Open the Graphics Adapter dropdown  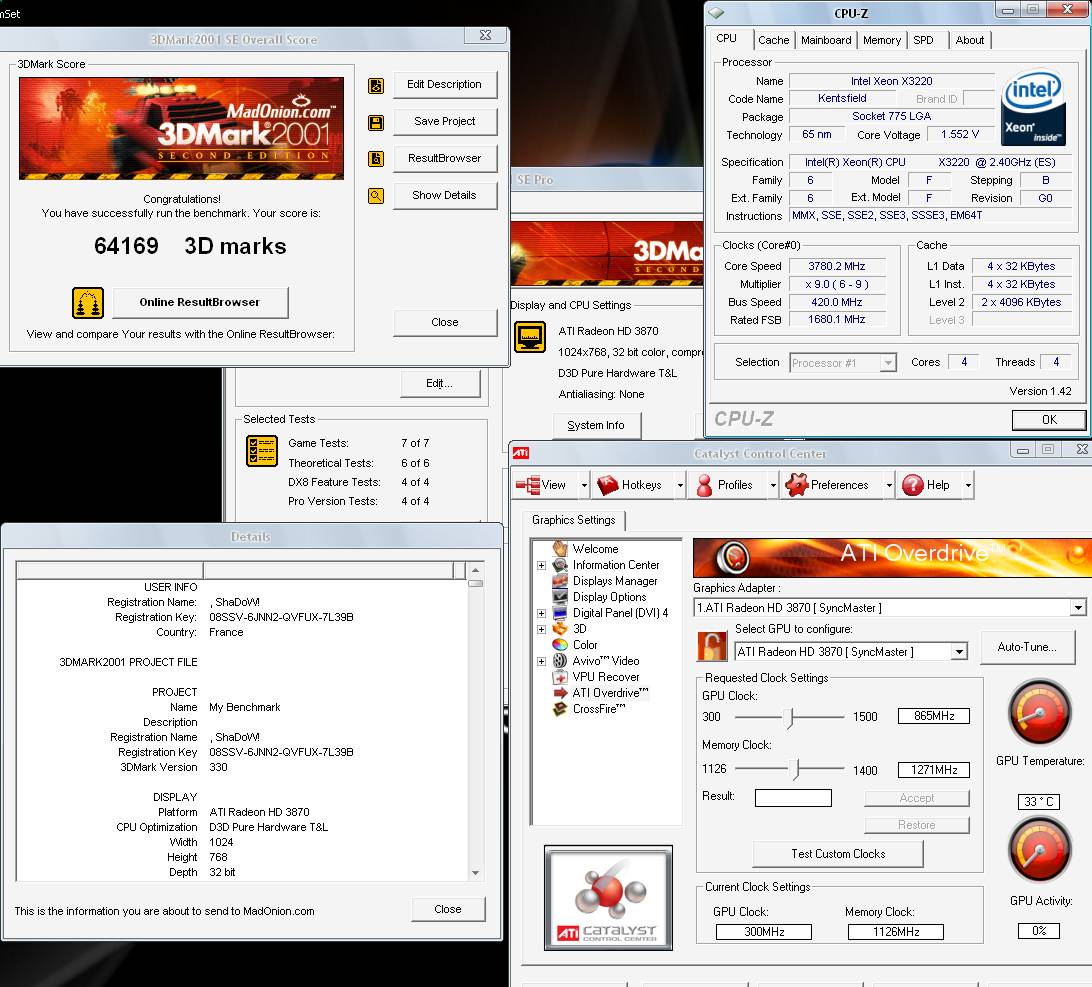(1077, 608)
